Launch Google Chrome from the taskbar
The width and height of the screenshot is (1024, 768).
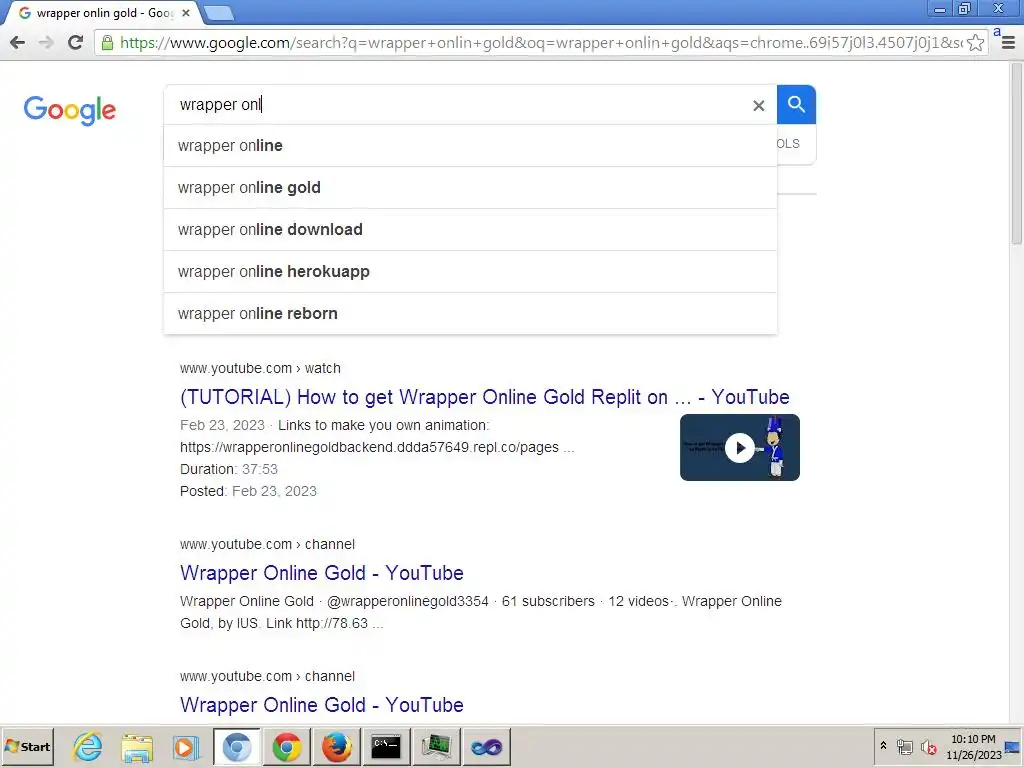pyautogui.click(x=287, y=746)
